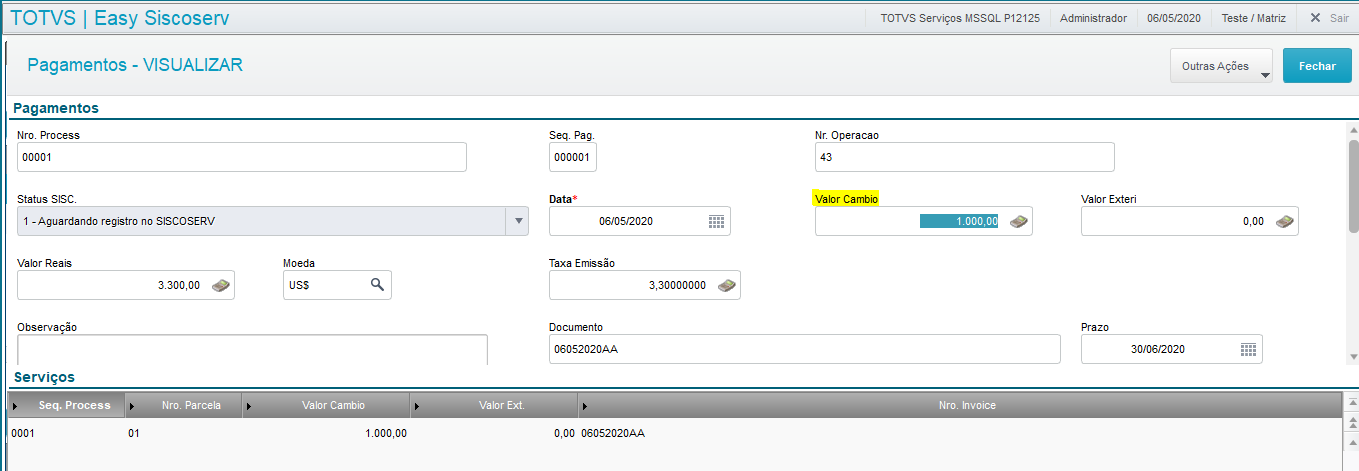Click the highlighted Valor Cambio value 1.000,00
This screenshot has width=1359, height=471.
pyautogui.click(x=959, y=221)
